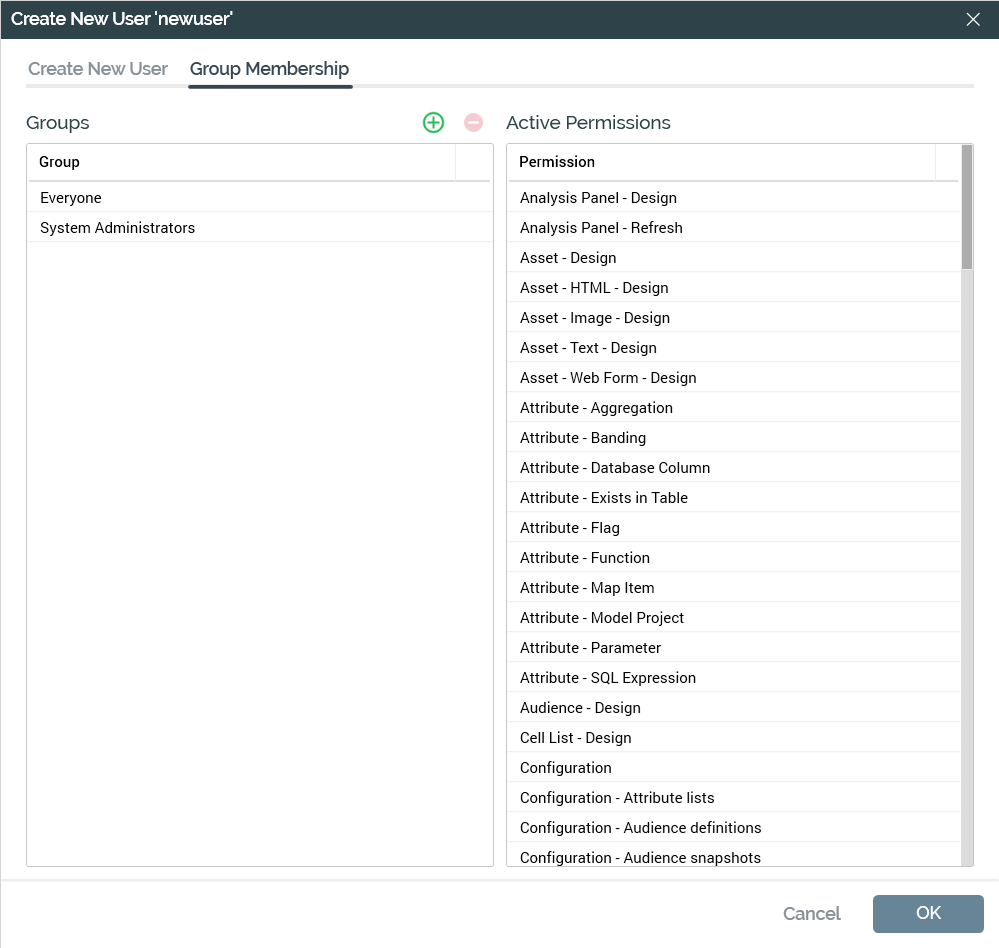999x948 pixels.
Task: Click the red remove group icon
Action: click(x=474, y=122)
